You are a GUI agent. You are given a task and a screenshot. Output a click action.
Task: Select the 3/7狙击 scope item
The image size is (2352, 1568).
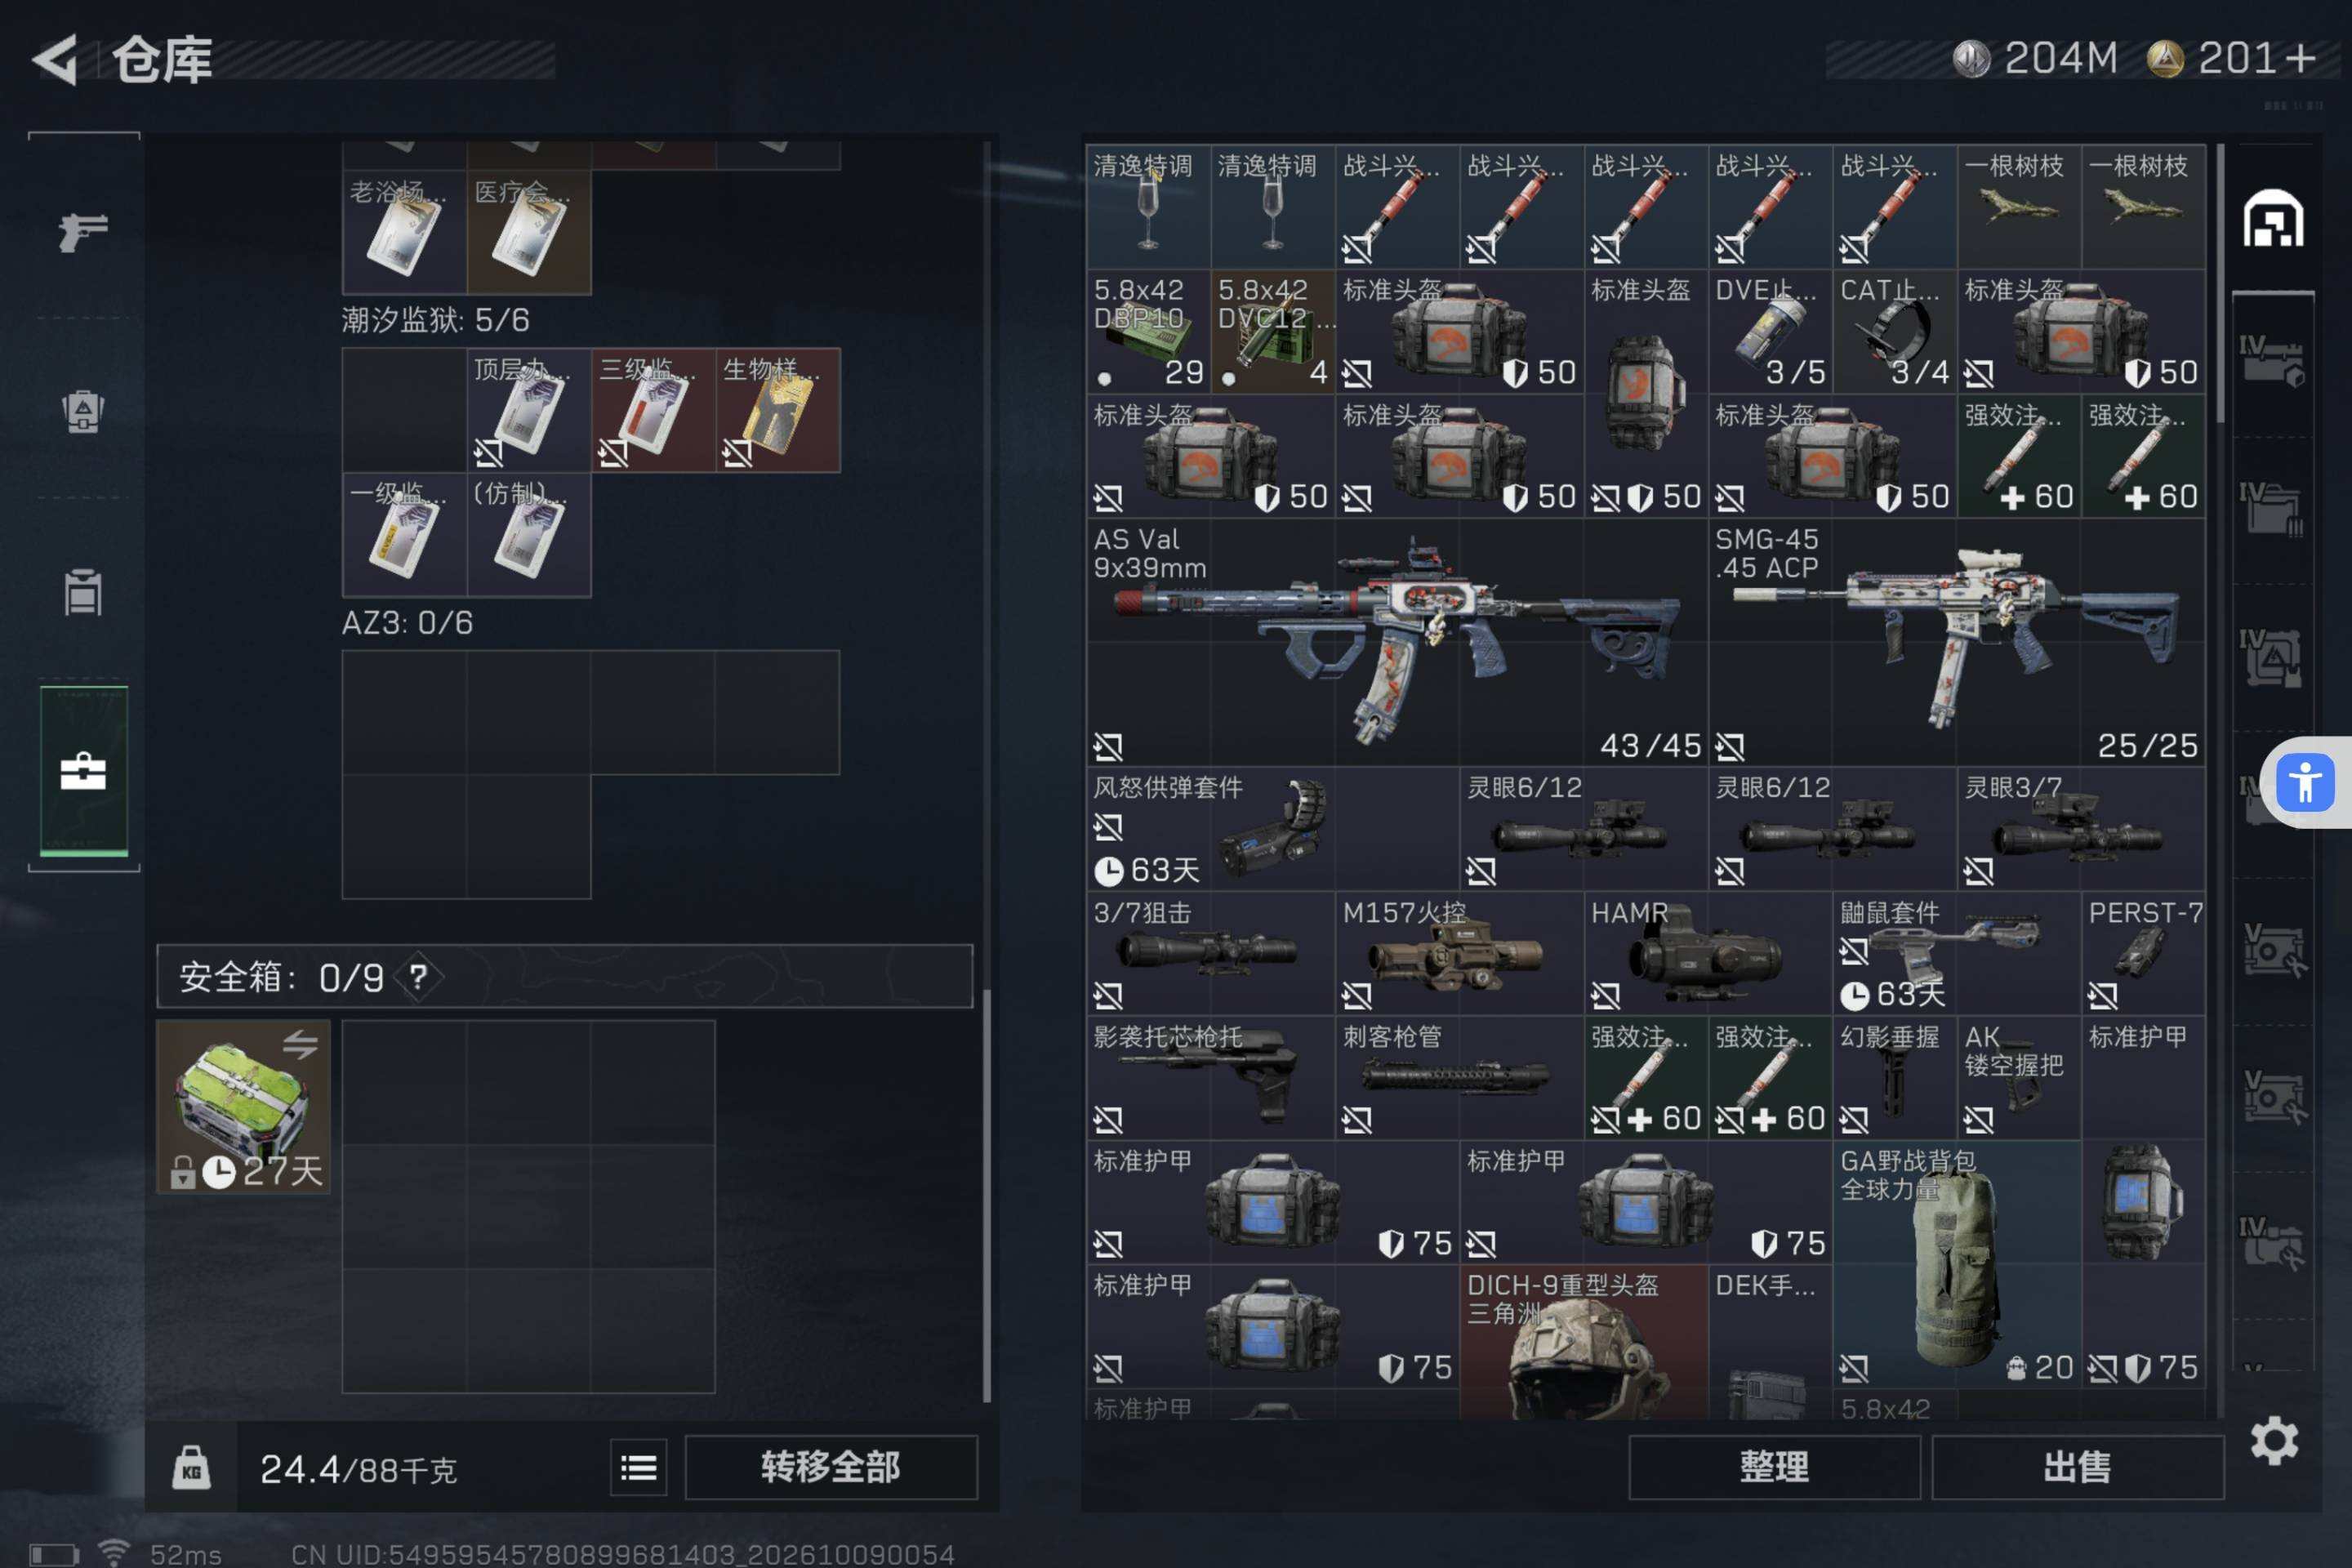[x=1210, y=953]
